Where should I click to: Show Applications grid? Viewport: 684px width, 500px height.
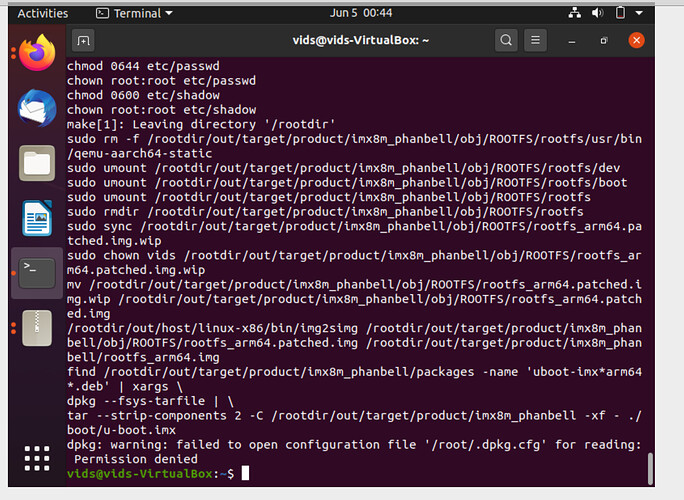pyautogui.click(x=37, y=459)
